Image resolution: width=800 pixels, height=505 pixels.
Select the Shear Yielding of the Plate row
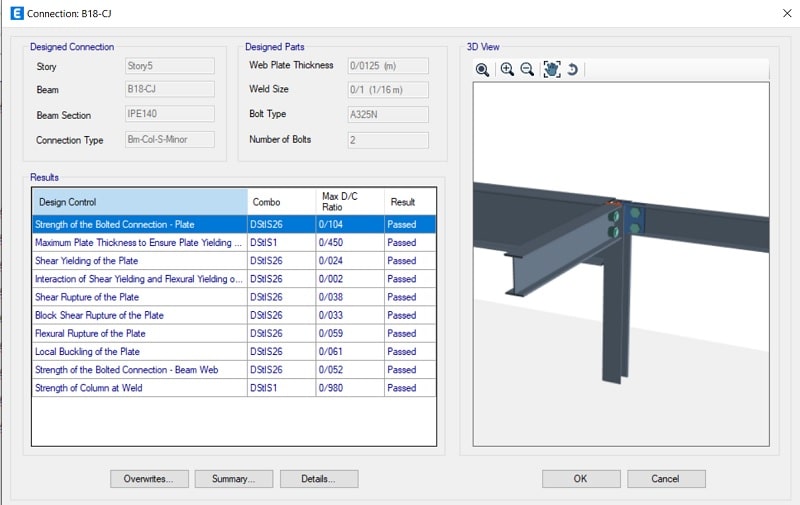pos(234,261)
